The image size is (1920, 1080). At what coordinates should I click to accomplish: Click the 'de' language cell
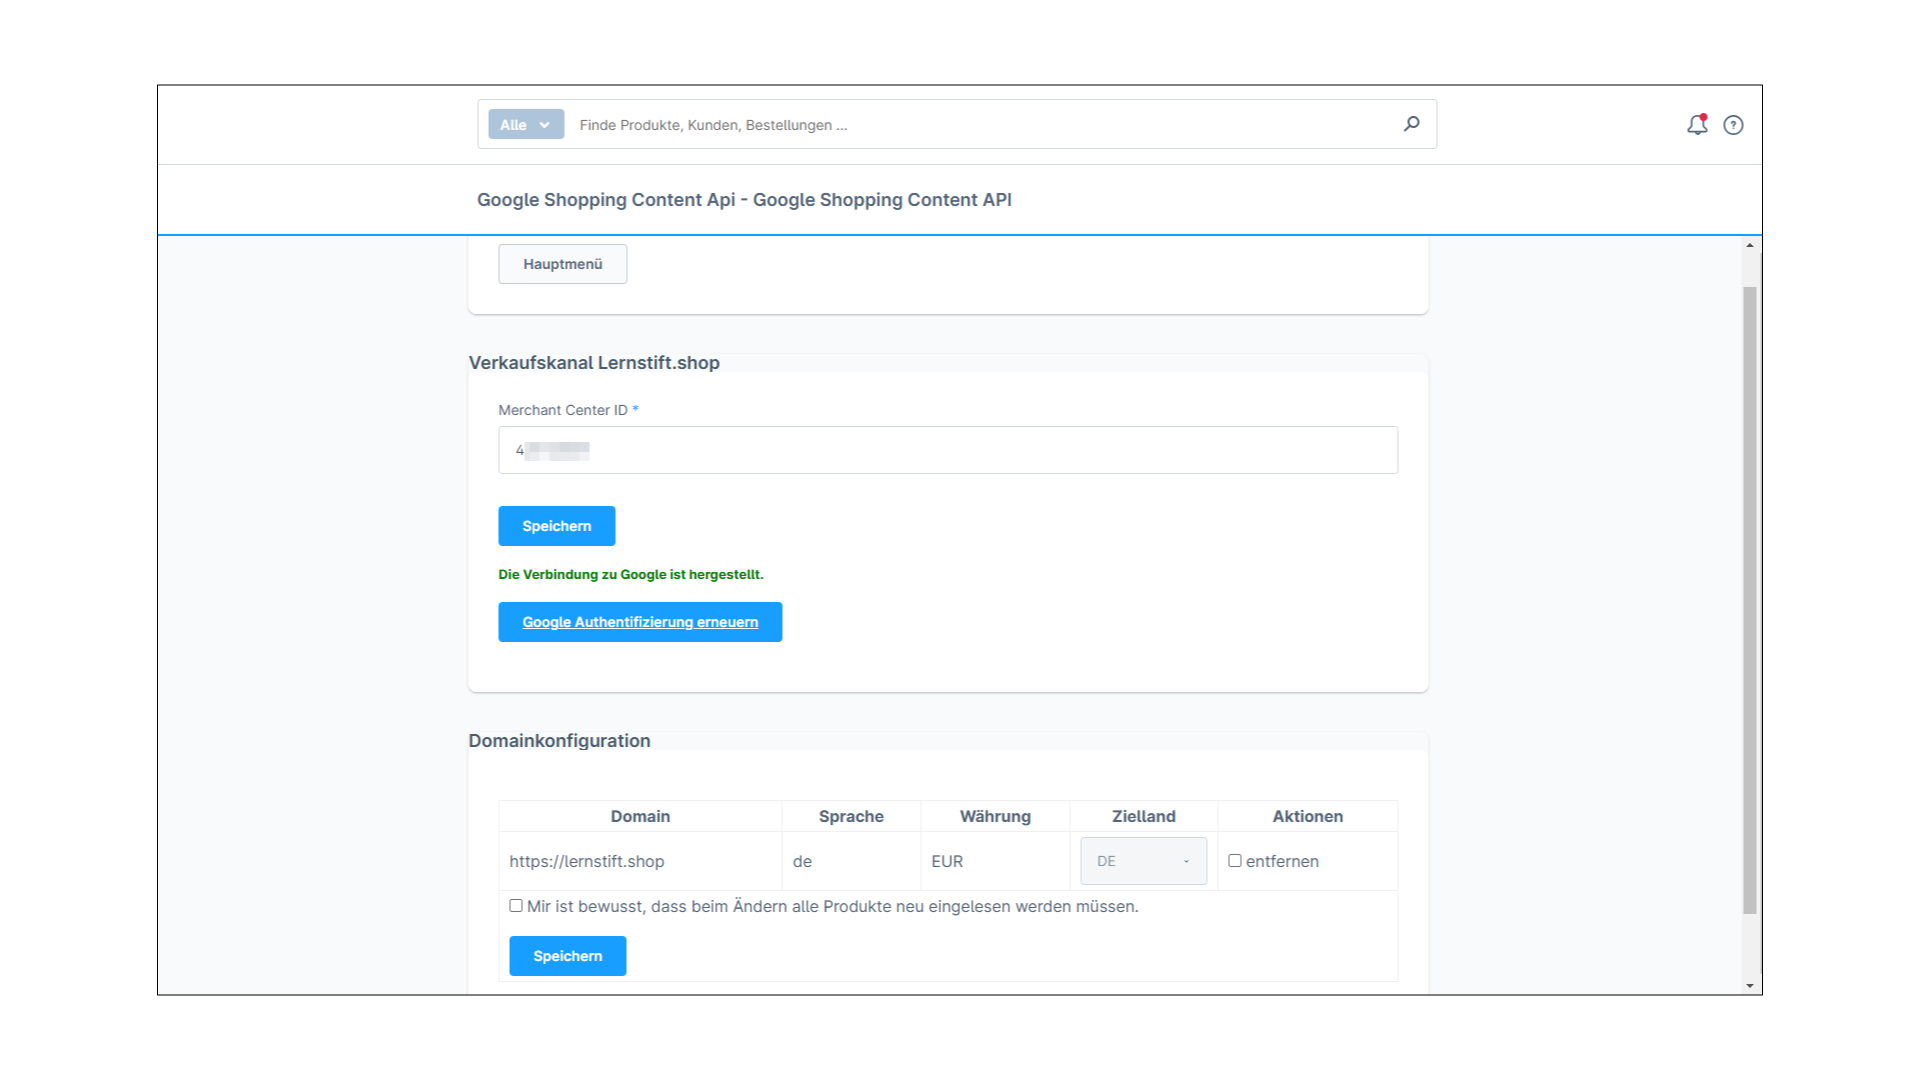pos(851,861)
